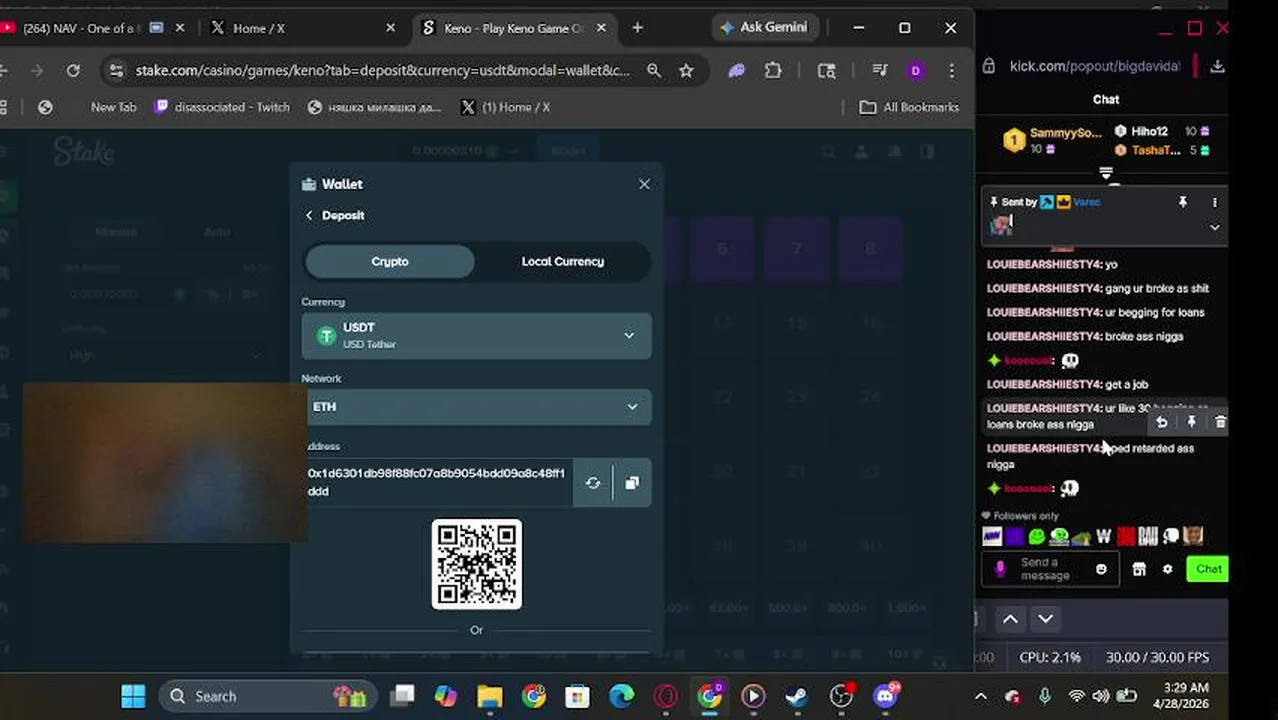Screen dimensions: 1278x720
Task: Delete the hovered chat message with trash icon
Action: coord(1220,423)
